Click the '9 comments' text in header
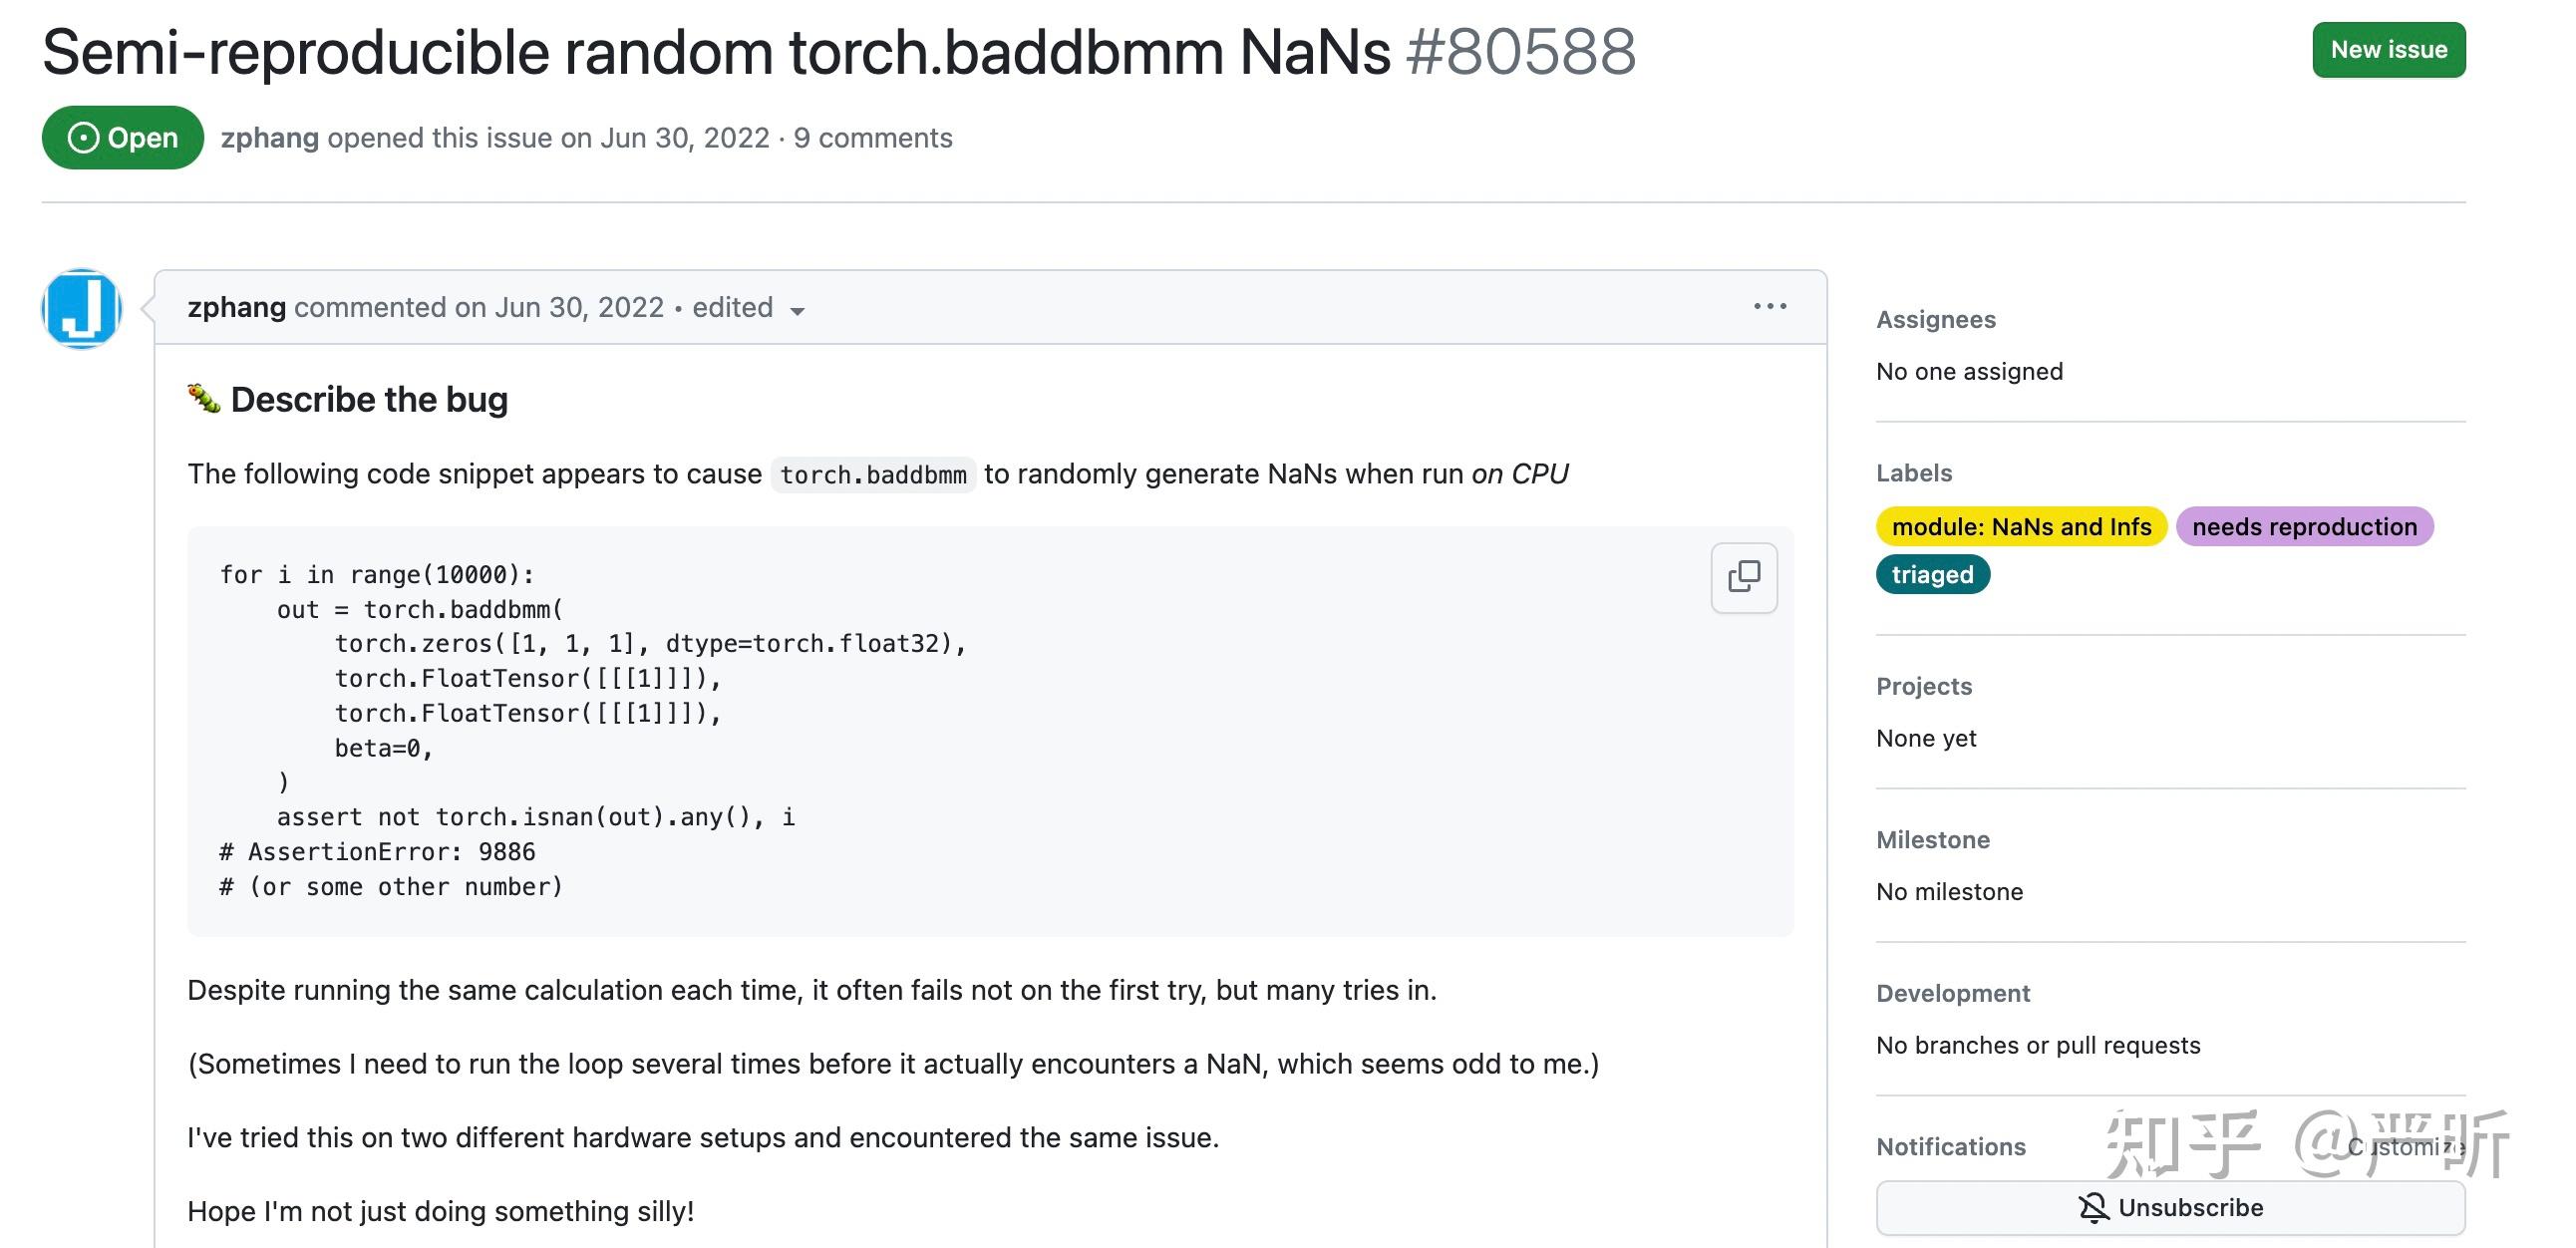The image size is (2576, 1248). [x=873, y=138]
